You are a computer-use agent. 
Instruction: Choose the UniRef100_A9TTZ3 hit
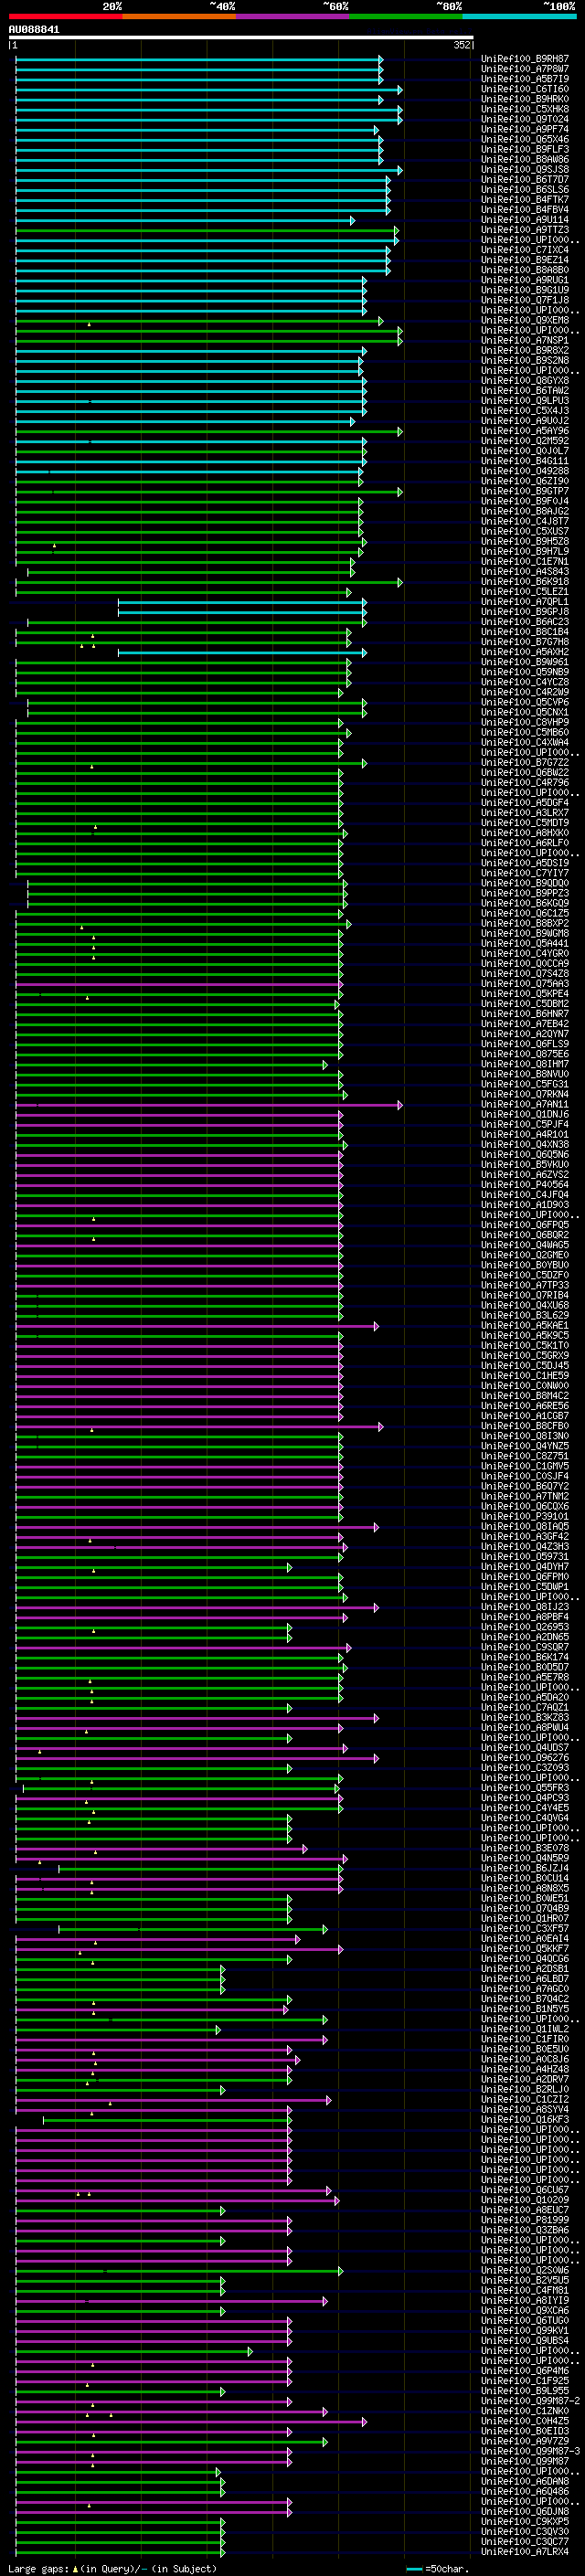click(x=525, y=230)
